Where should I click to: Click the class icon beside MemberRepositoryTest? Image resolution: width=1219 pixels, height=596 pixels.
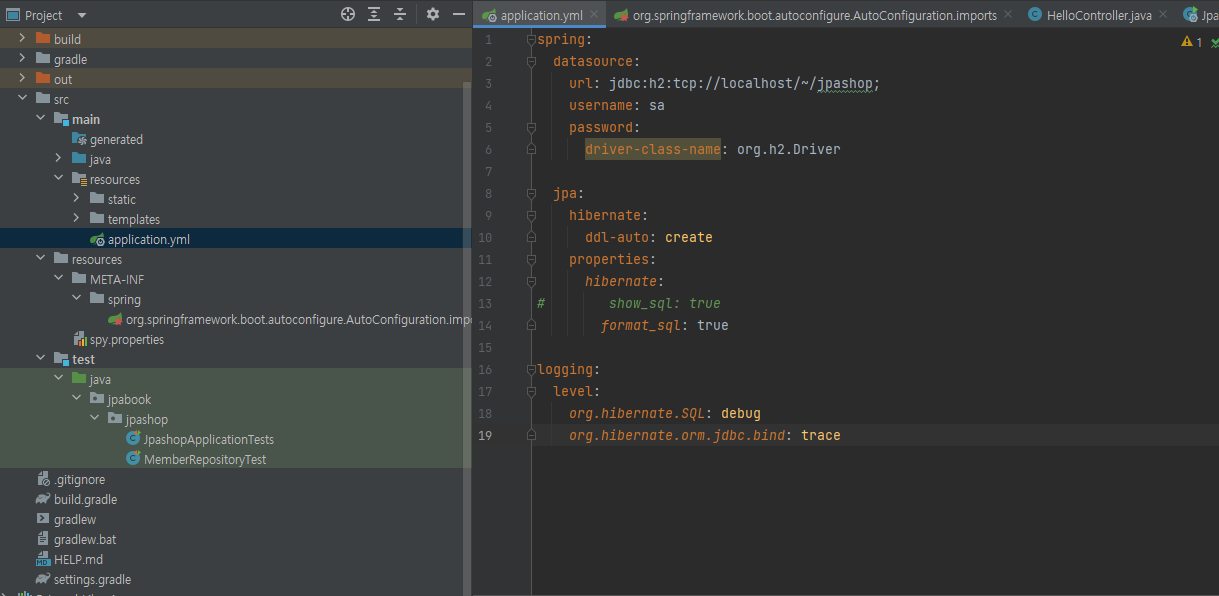(x=133, y=459)
